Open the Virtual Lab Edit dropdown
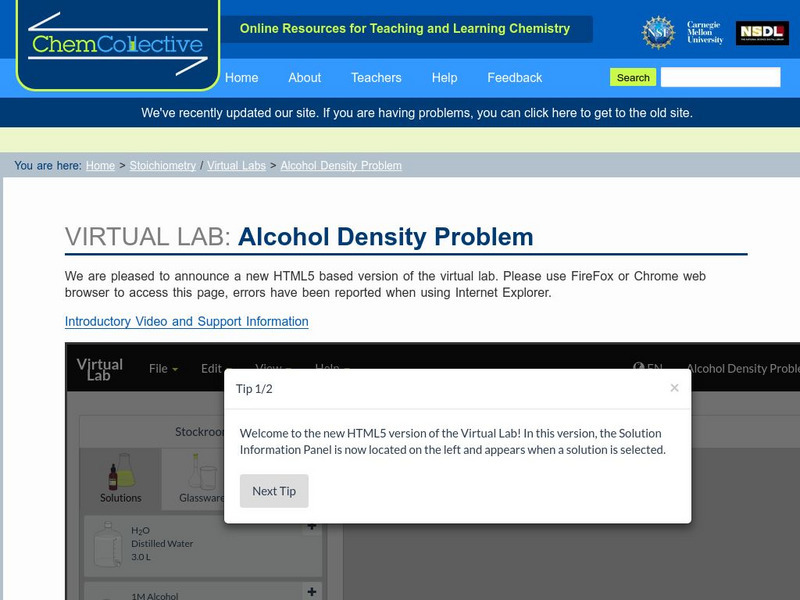 point(214,368)
